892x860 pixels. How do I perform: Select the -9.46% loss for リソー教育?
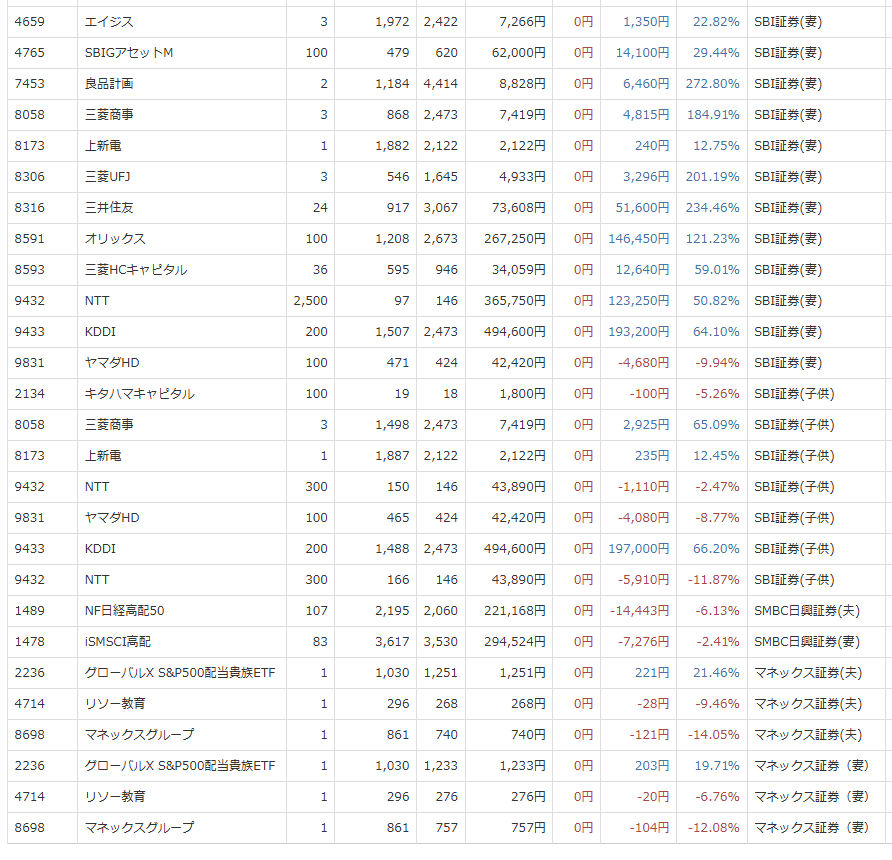click(x=717, y=704)
